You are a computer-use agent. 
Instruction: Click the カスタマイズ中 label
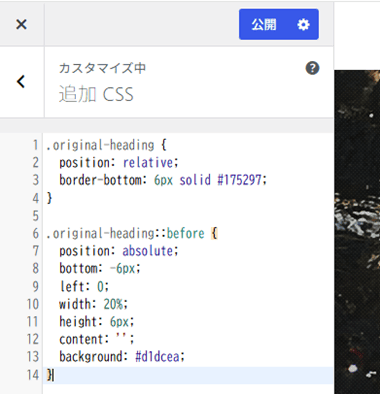point(102,68)
